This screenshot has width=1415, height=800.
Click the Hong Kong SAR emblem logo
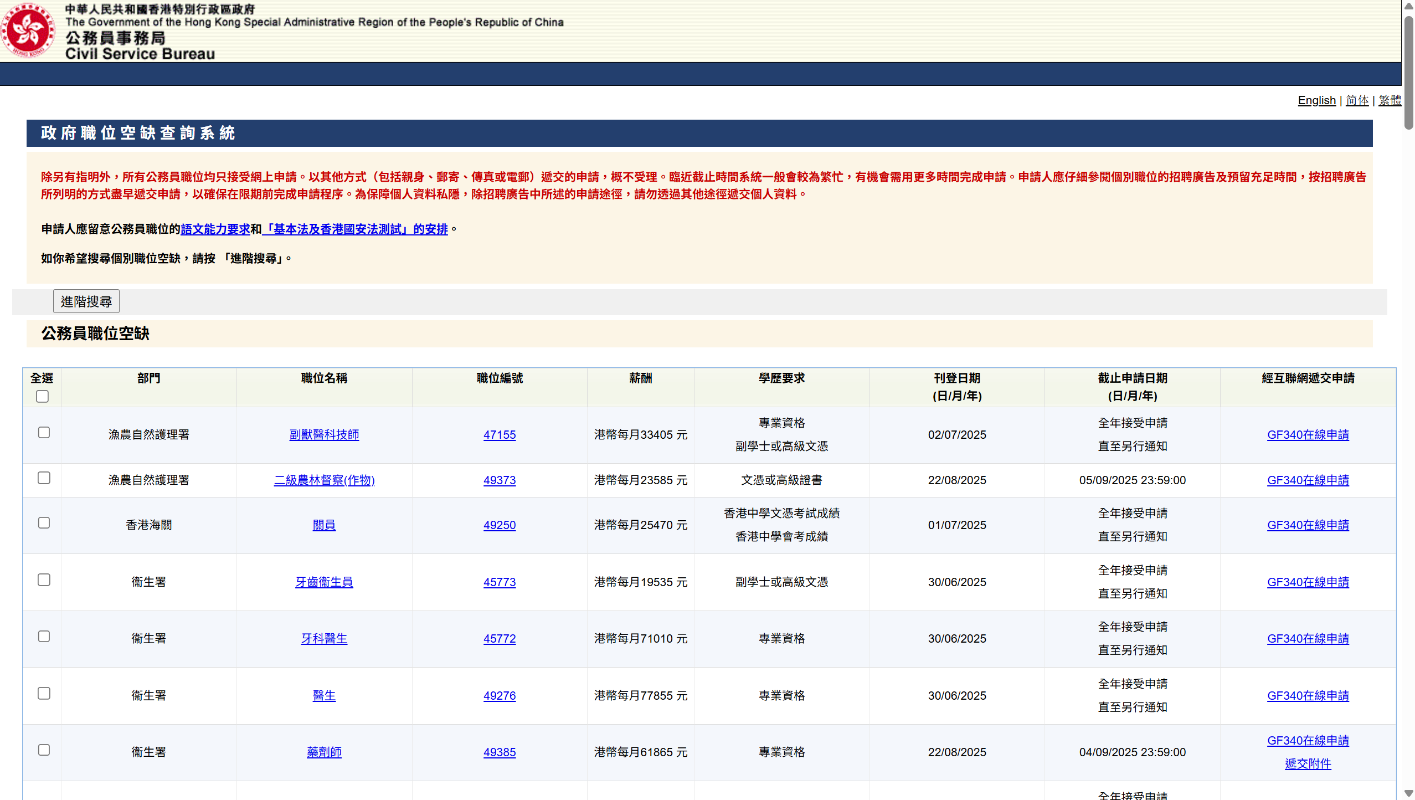coord(28,31)
